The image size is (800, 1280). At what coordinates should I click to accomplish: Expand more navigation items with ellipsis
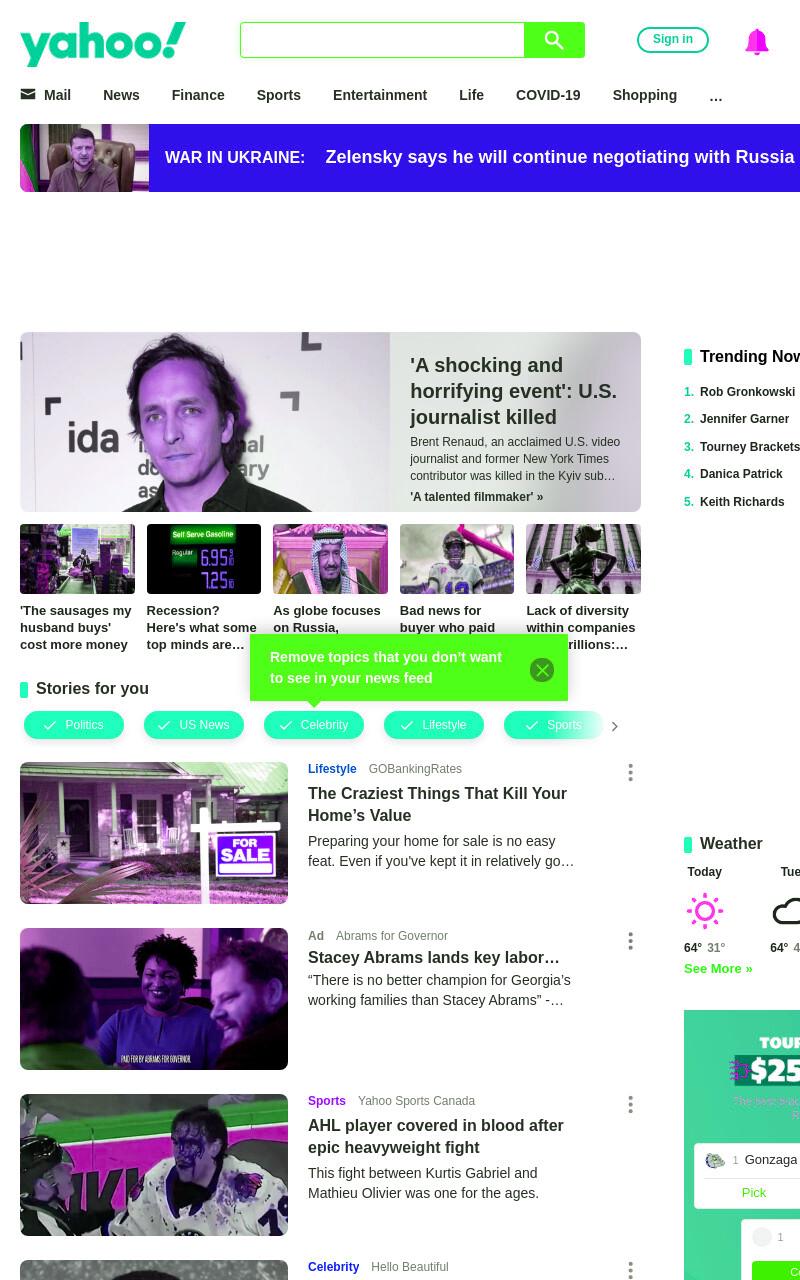pyautogui.click(x=716, y=96)
